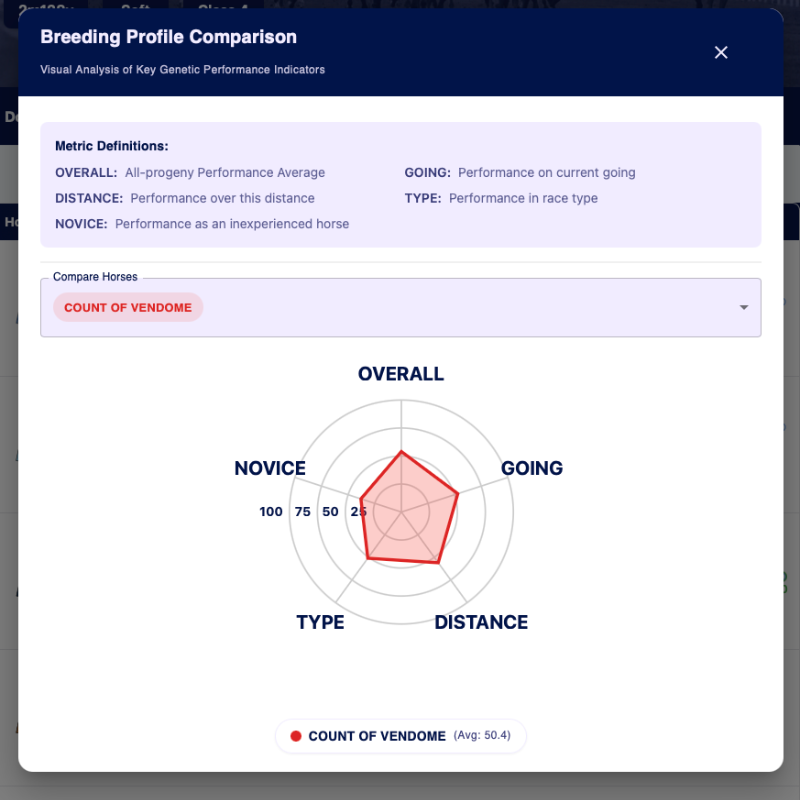Click the OVERALL axis label on the radar chart
This screenshot has width=800, height=800.
(400, 373)
